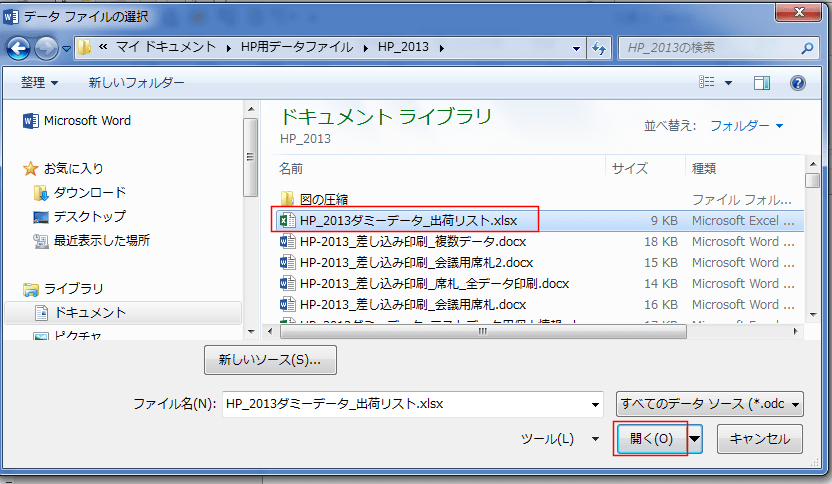The width and height of the screenshot is (832, 484).
Task: Open the file type filter dropdown
Action: tap(710, 404)
